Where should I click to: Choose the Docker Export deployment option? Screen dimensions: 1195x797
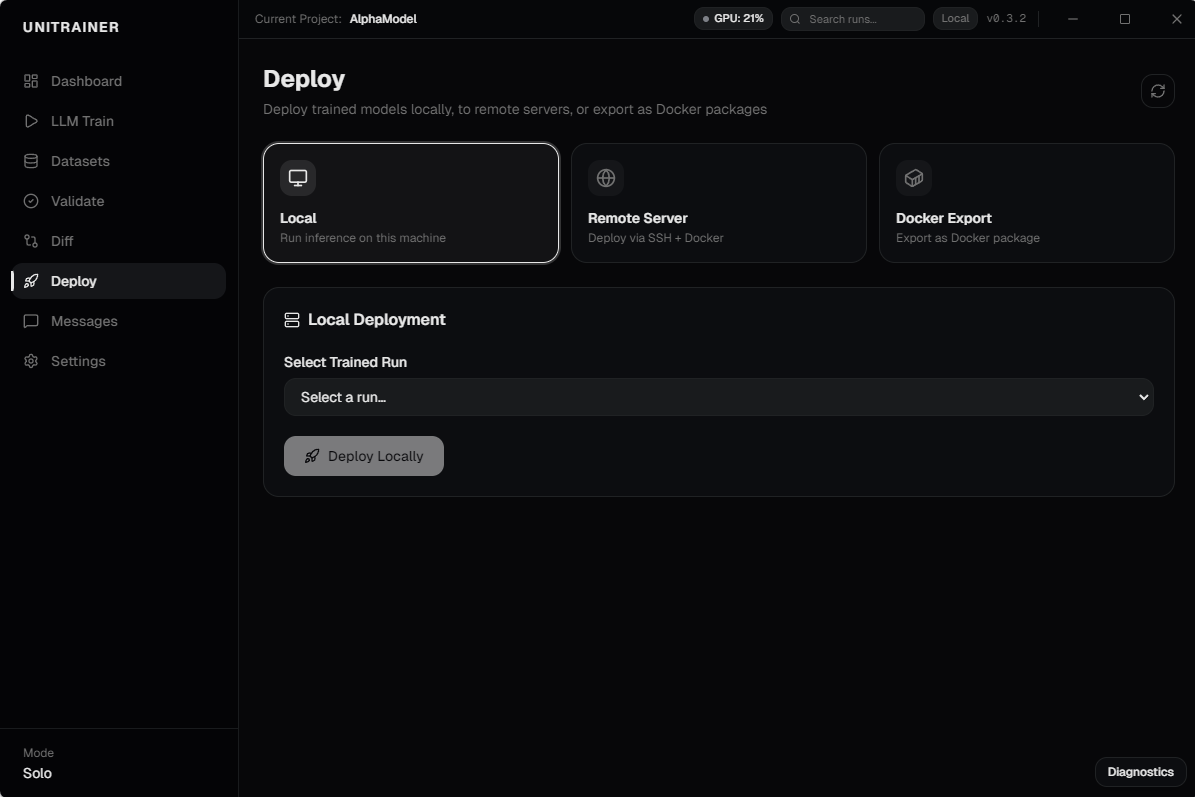point(1026,203)
